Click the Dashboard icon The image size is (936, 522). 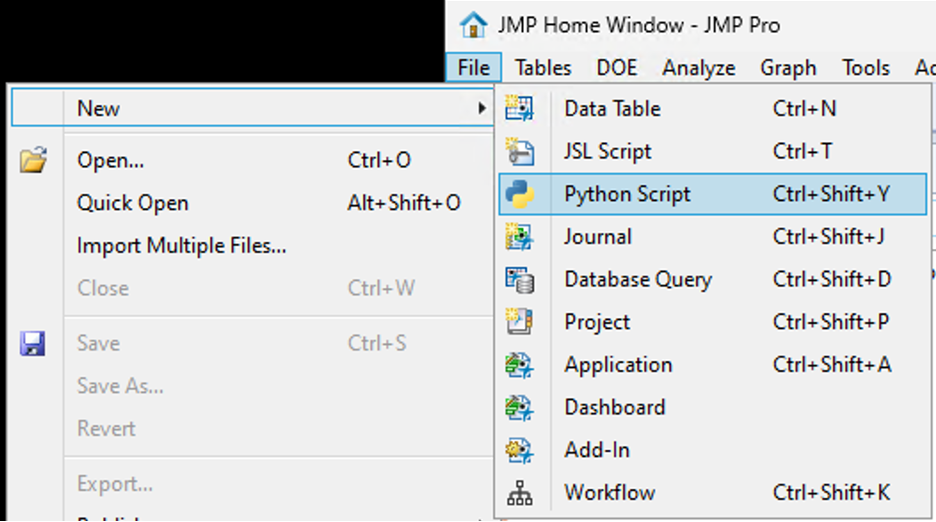[520, 407]
